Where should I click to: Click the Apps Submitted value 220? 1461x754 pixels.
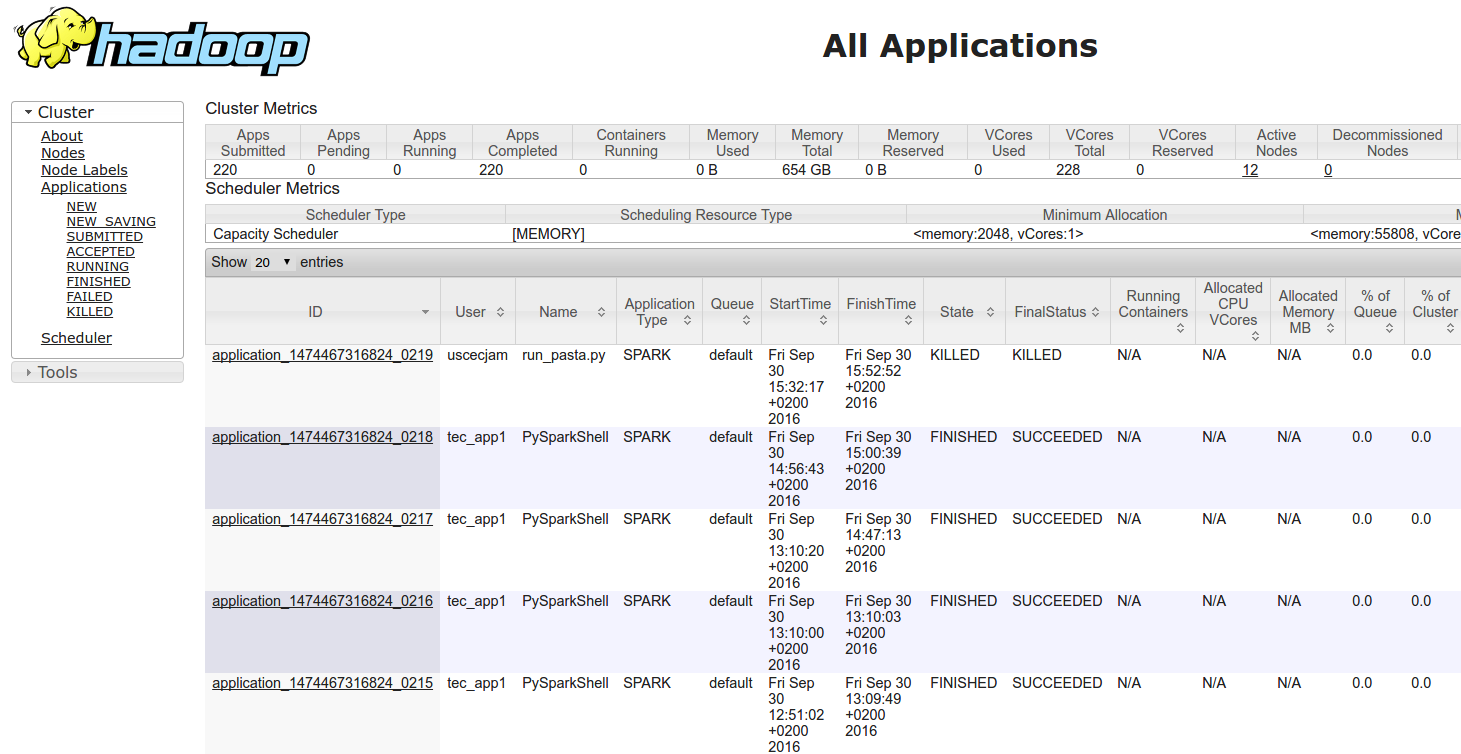(225, 170)
